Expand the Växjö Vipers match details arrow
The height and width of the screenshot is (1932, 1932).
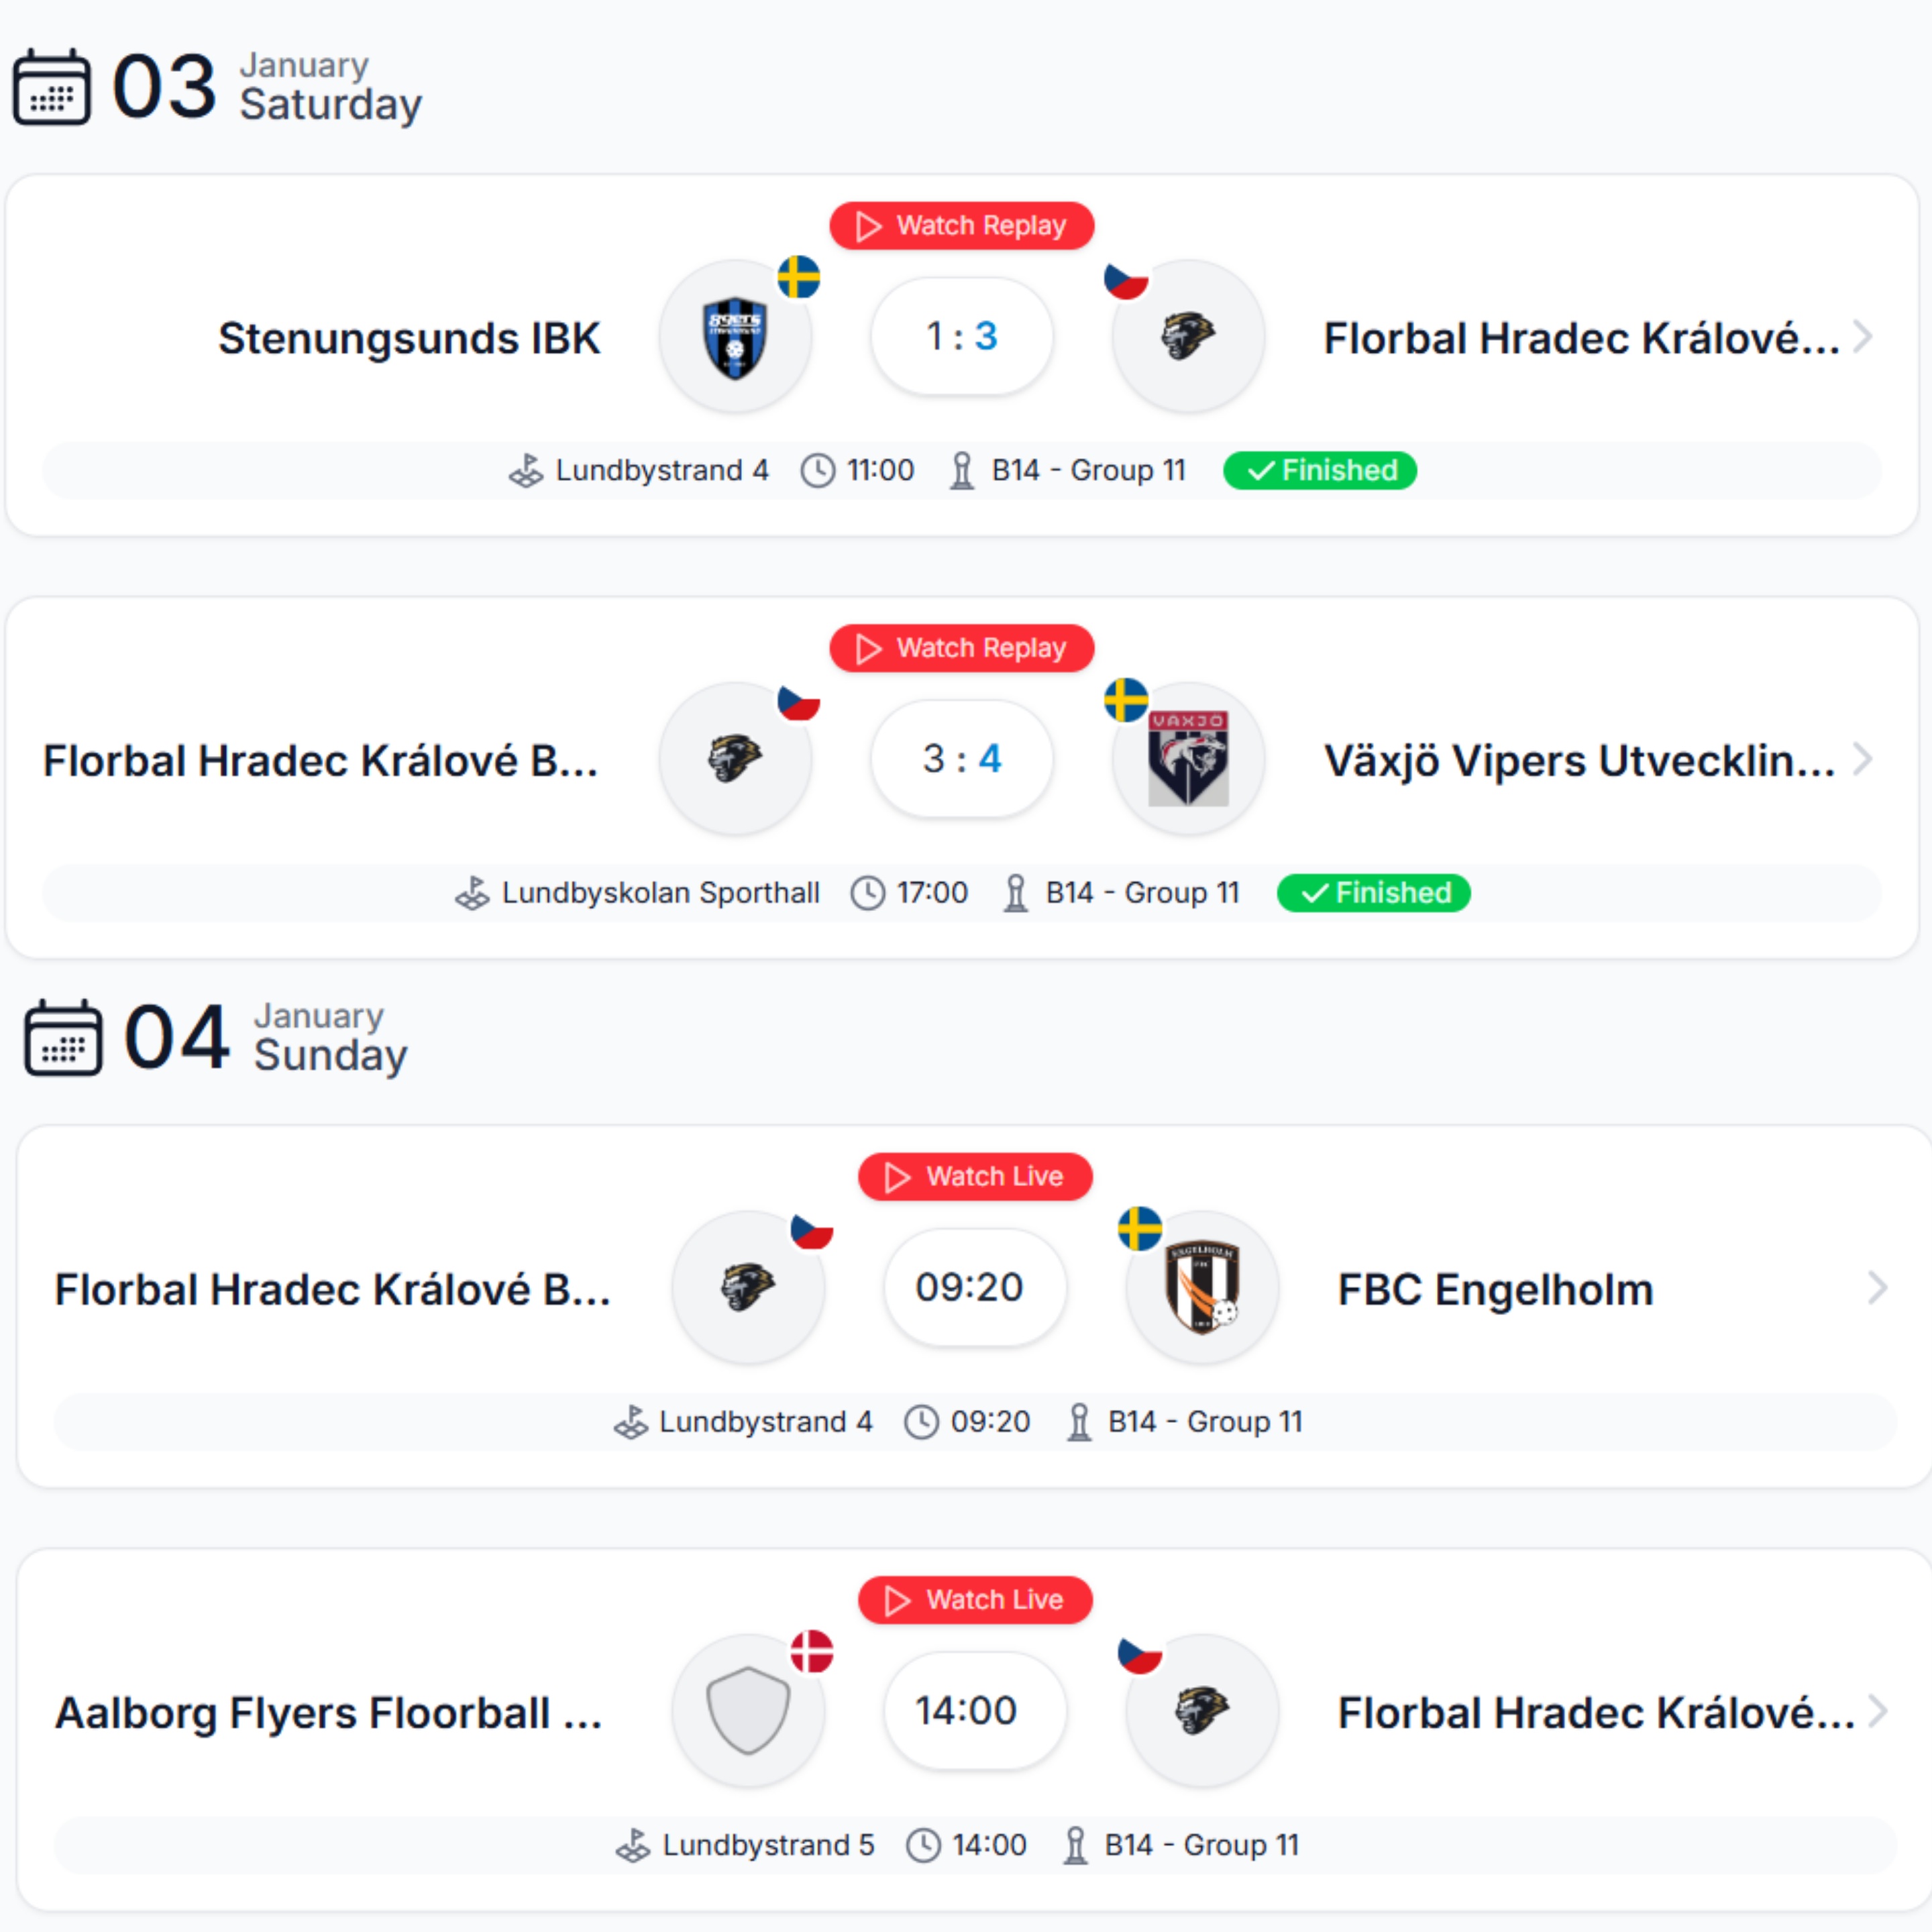(1862, 759)
